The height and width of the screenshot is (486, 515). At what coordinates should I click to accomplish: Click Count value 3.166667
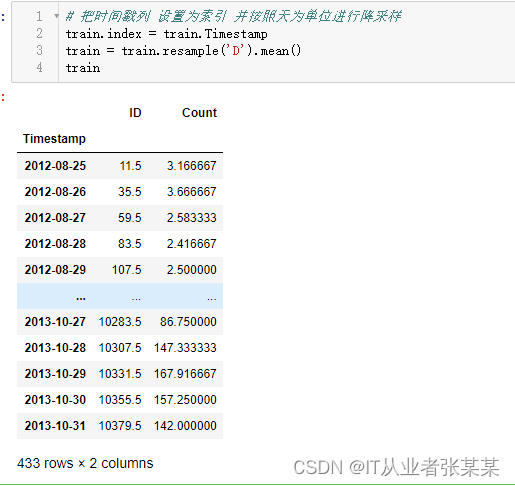pos(192,166)
